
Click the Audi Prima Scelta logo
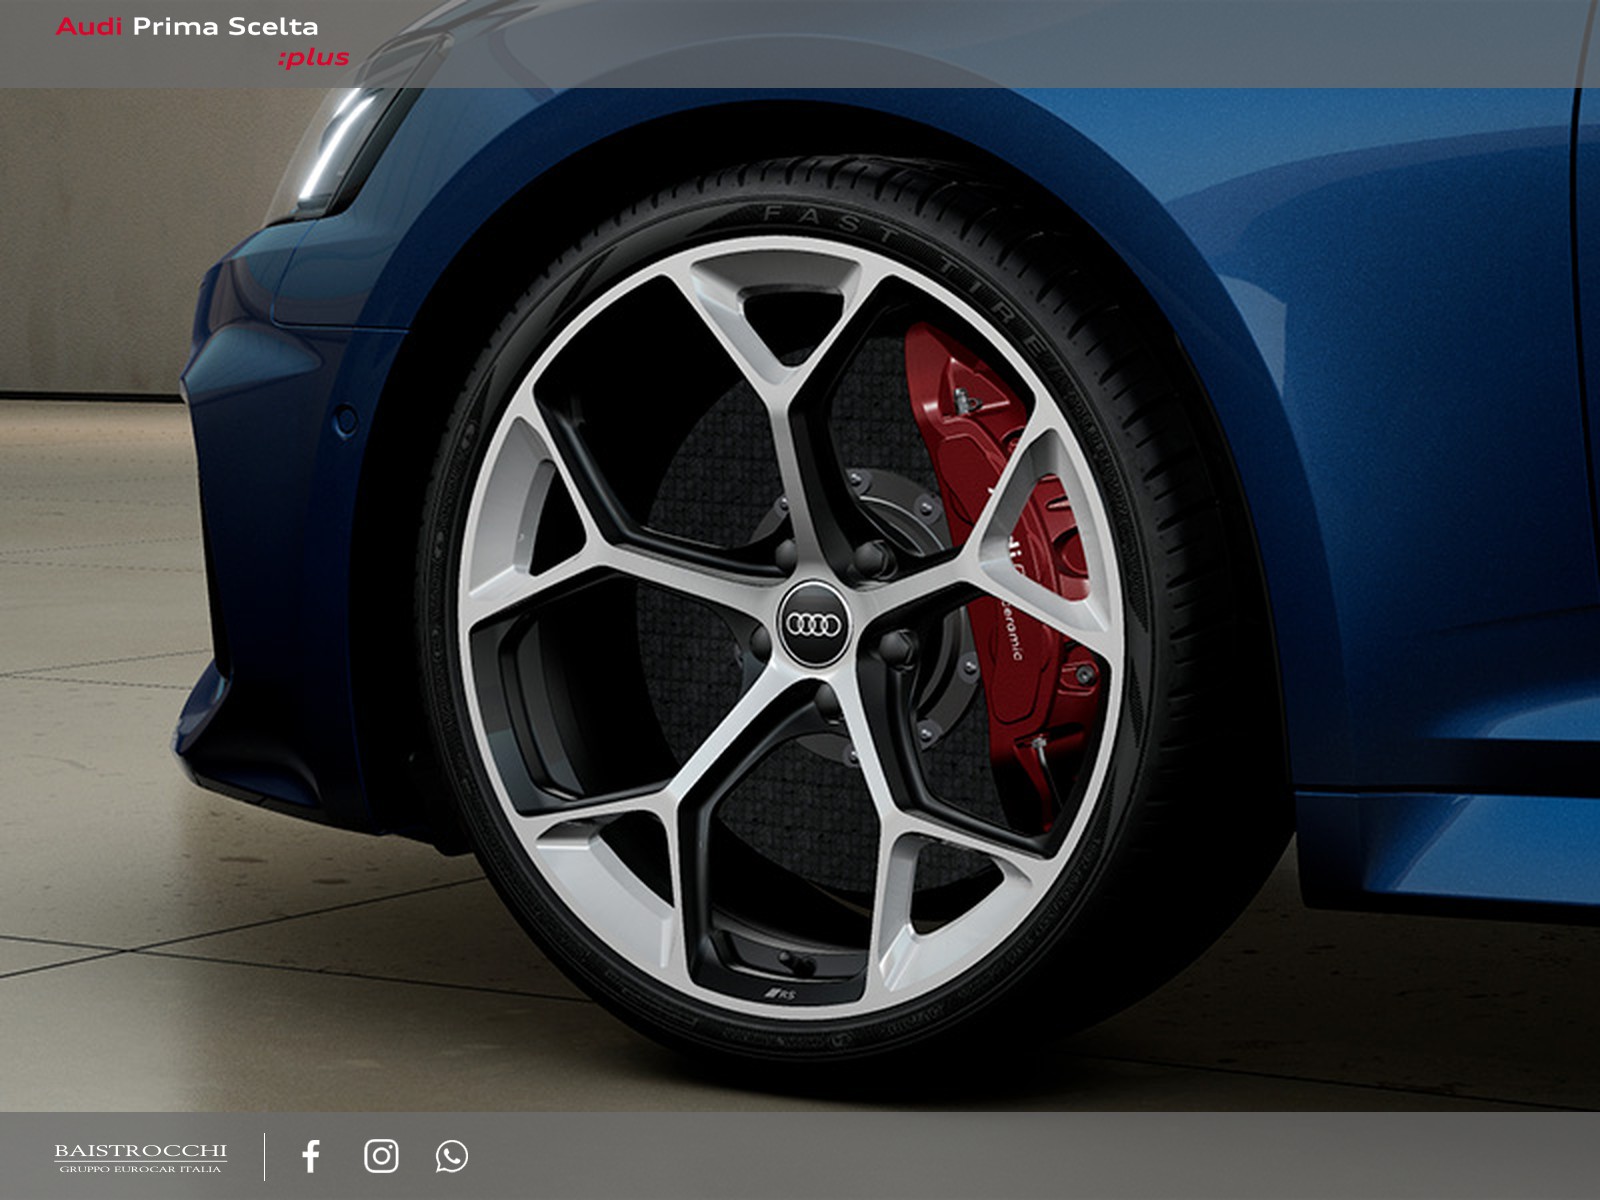187,27
